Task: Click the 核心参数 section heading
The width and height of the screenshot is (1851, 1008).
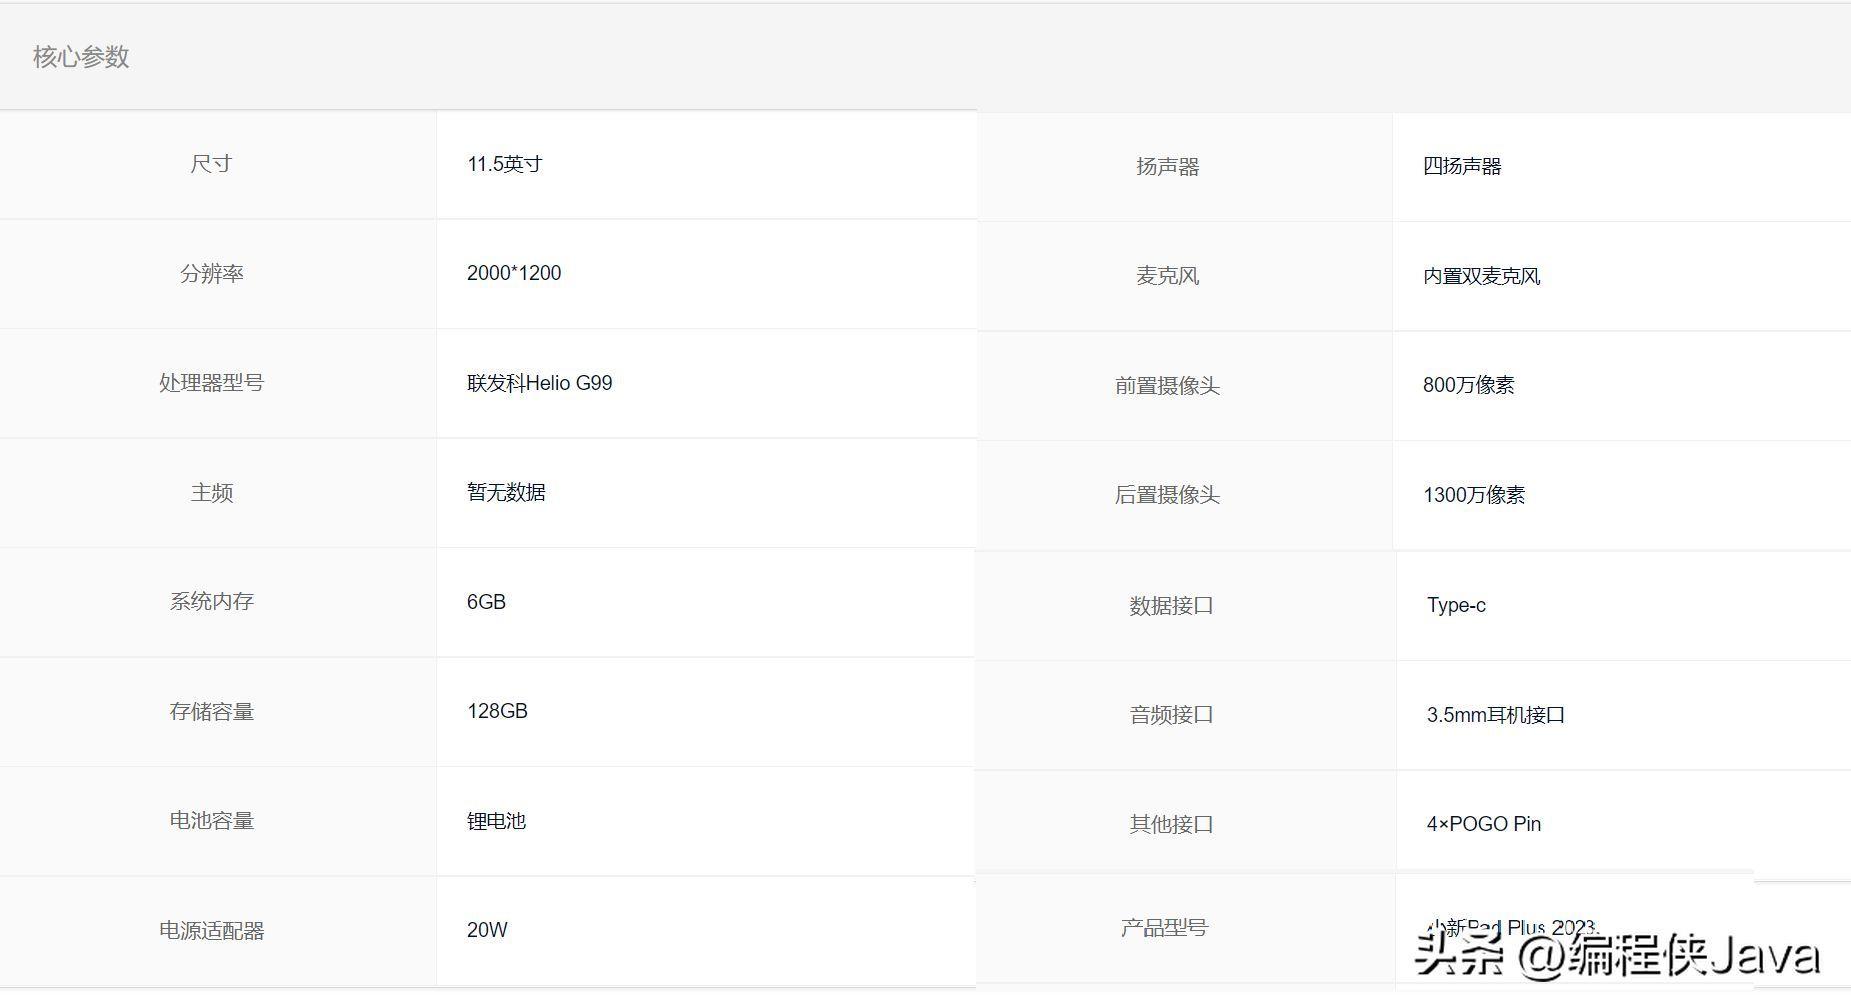Action: 81,57
